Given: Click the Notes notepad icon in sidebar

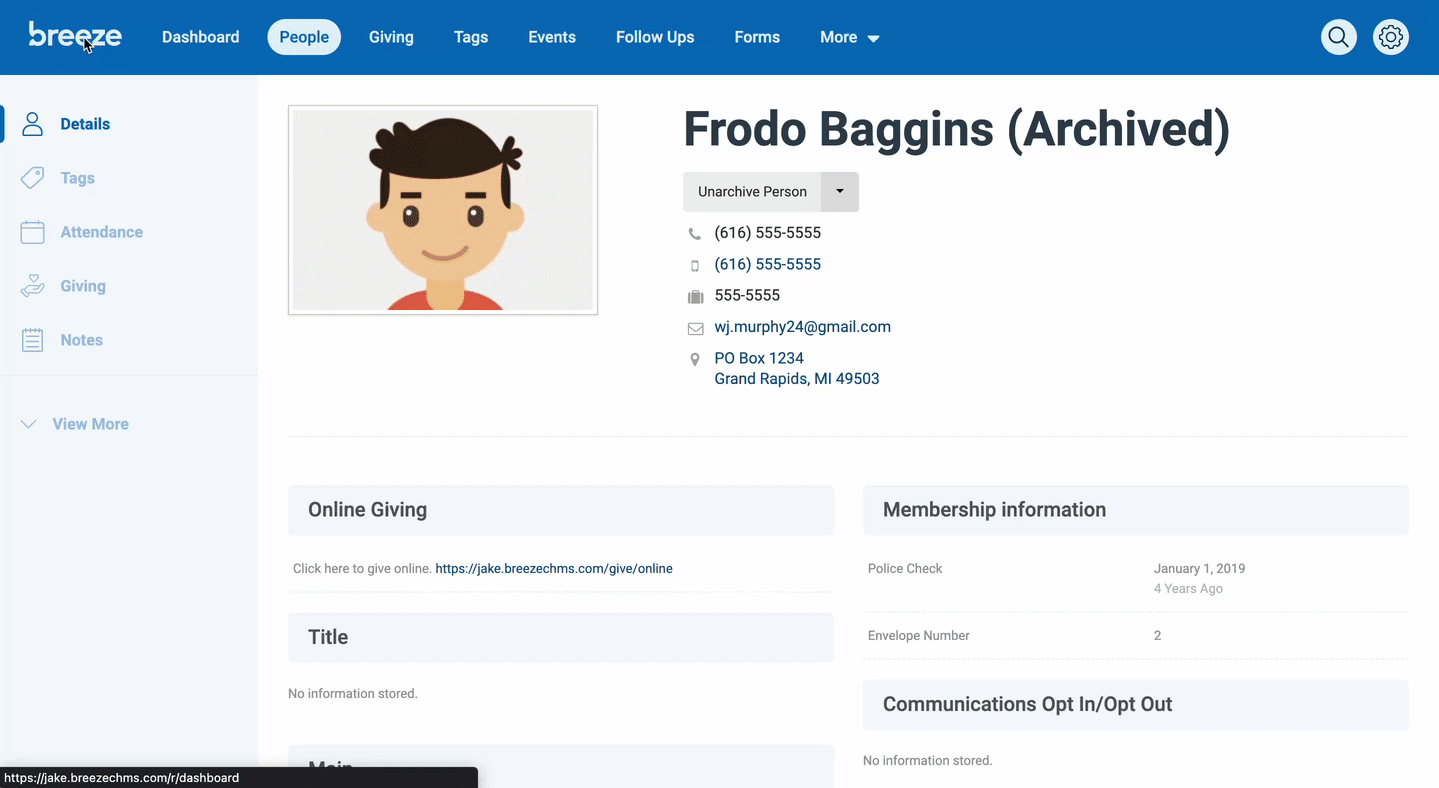Looking at the screenshot, I should point(33,340).
